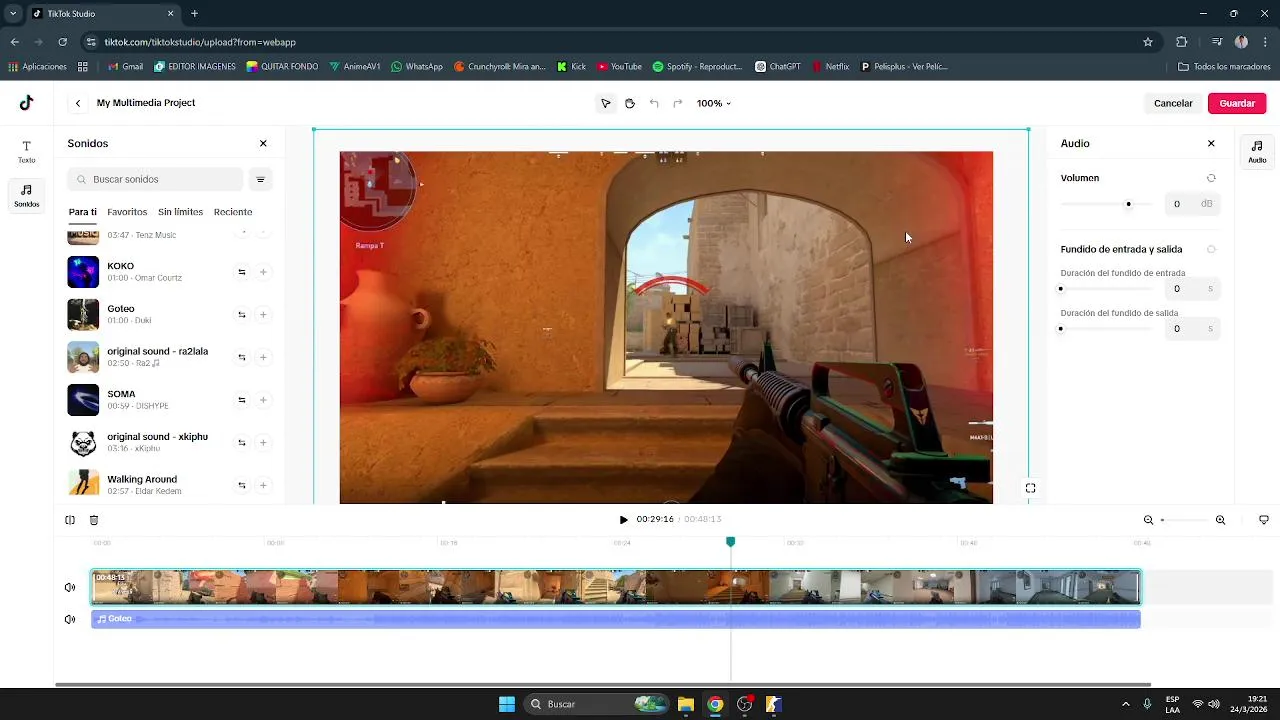Add KOKO sound to timeline
Image resolution: width=1280 pixels, height=720 pixels.
tap(263, 272)
